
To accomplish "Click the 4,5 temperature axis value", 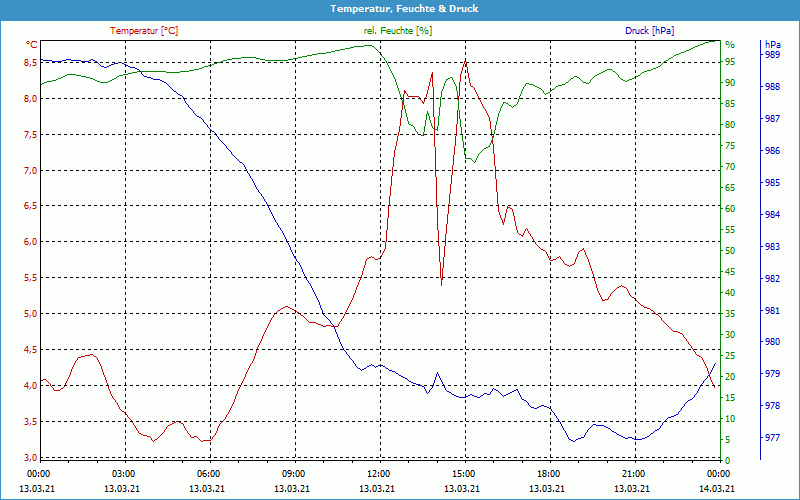I will tap(31, 350).
